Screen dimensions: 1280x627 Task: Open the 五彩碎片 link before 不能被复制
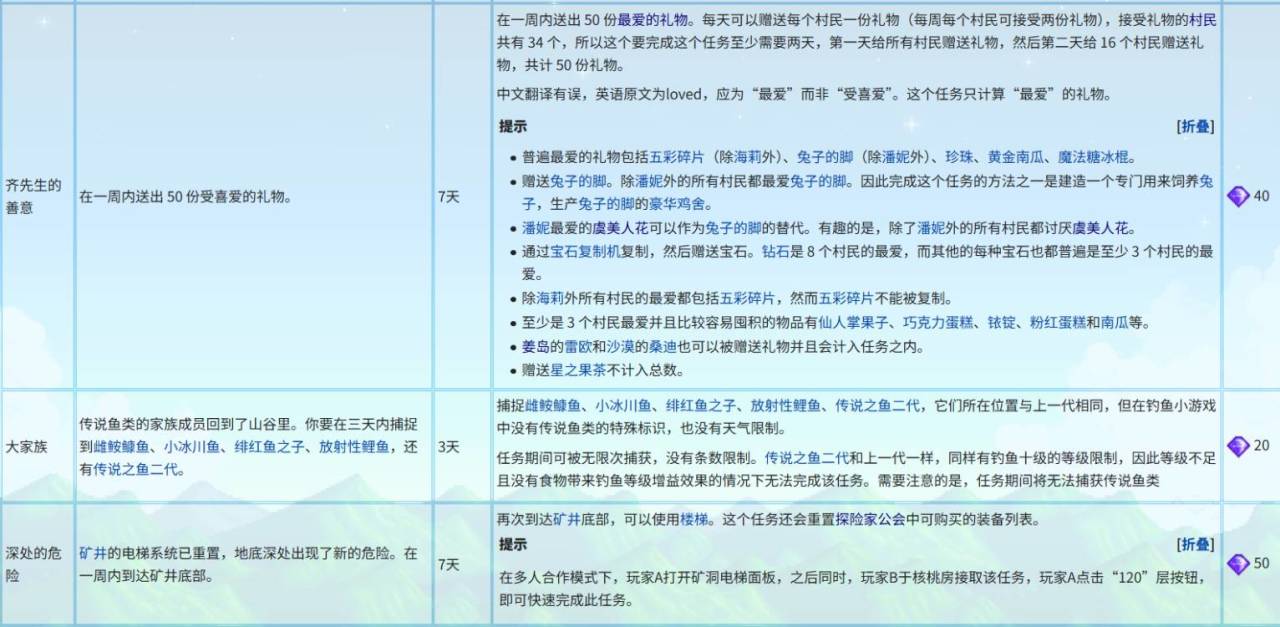[x=847, y=298]
